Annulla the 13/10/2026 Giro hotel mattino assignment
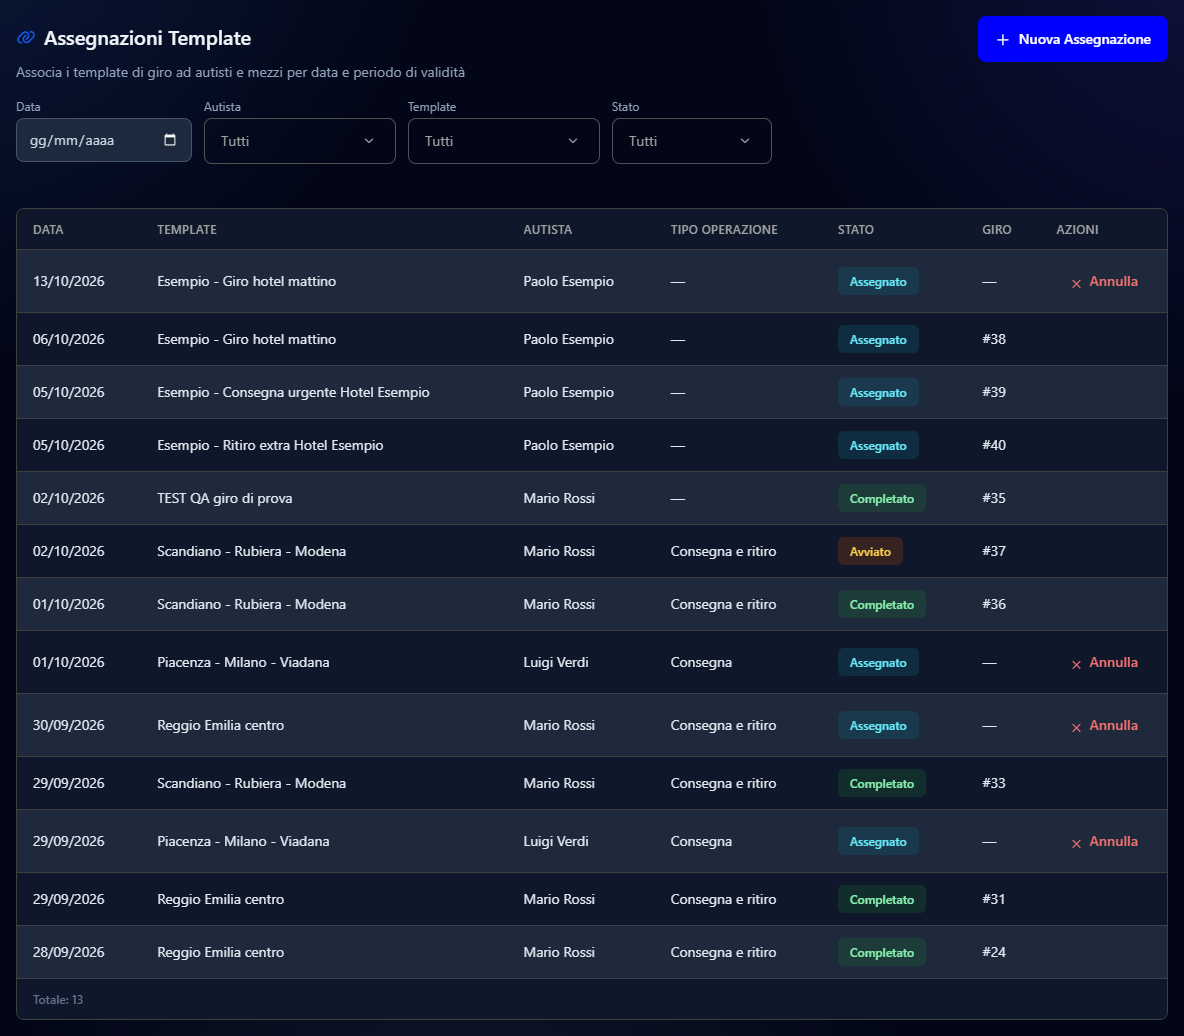 1105,282
